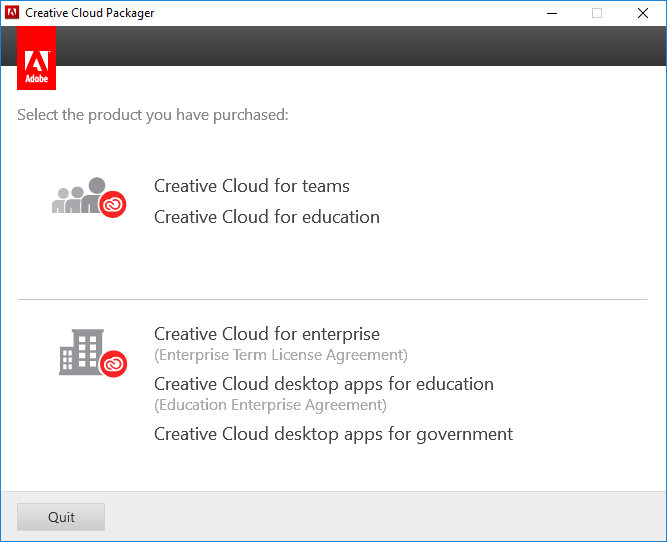Click the Creative Cloud badge on people icon
This screenshot has width=667, height=542.
[x=112, y=204]
